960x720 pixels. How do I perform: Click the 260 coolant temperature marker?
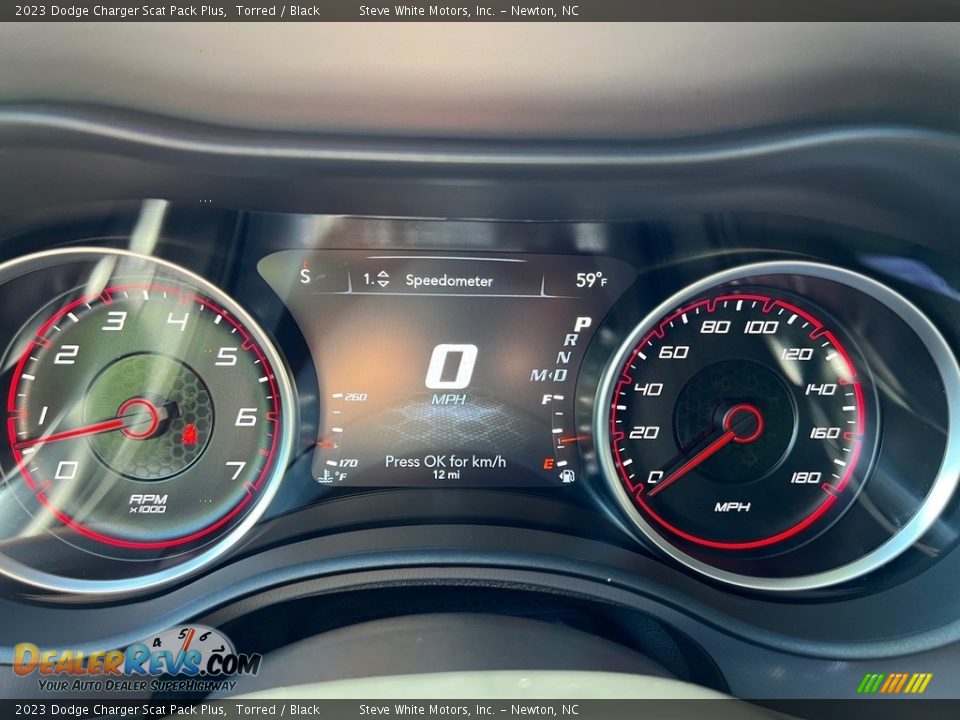tap(355, 397)
